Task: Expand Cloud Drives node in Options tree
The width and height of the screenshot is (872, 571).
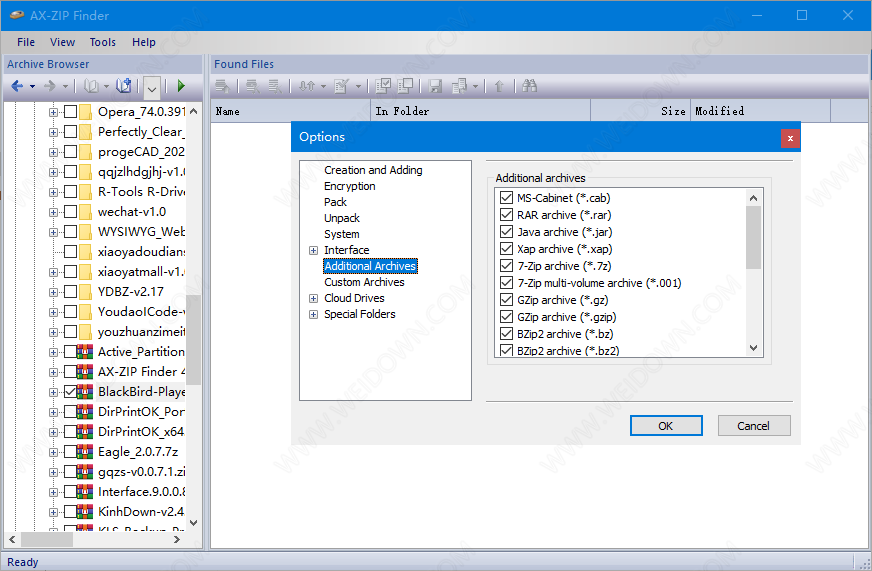Action: tap(314, 299)
